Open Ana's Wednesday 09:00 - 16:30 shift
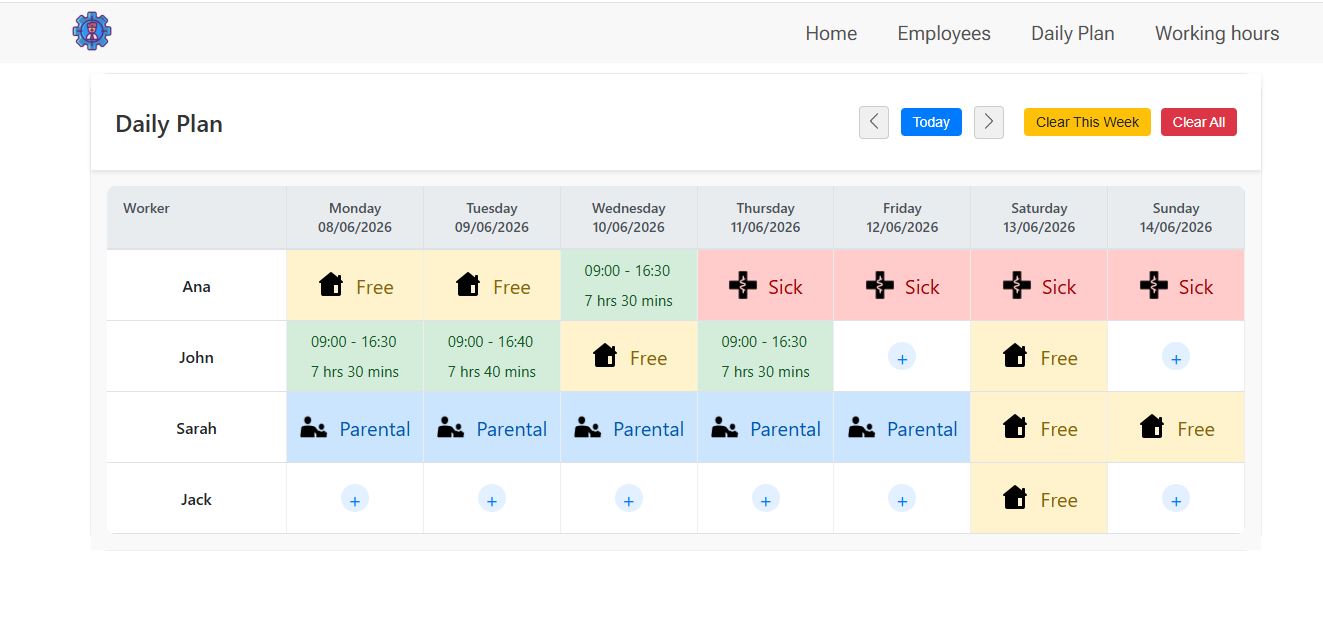The image size is (1323, 643). (x=628, y=285)
